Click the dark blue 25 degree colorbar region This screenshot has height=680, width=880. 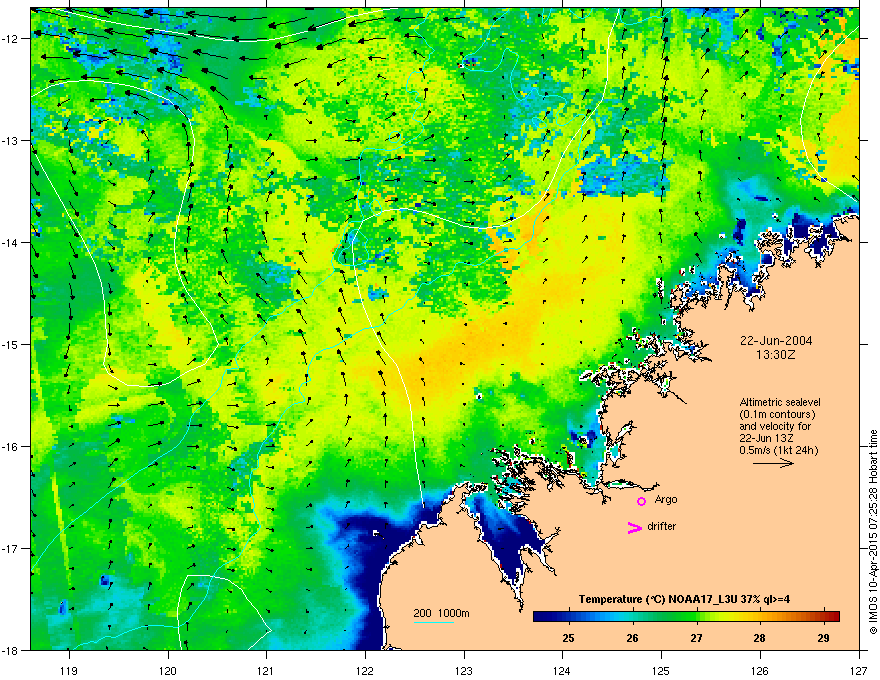[568, 616]
